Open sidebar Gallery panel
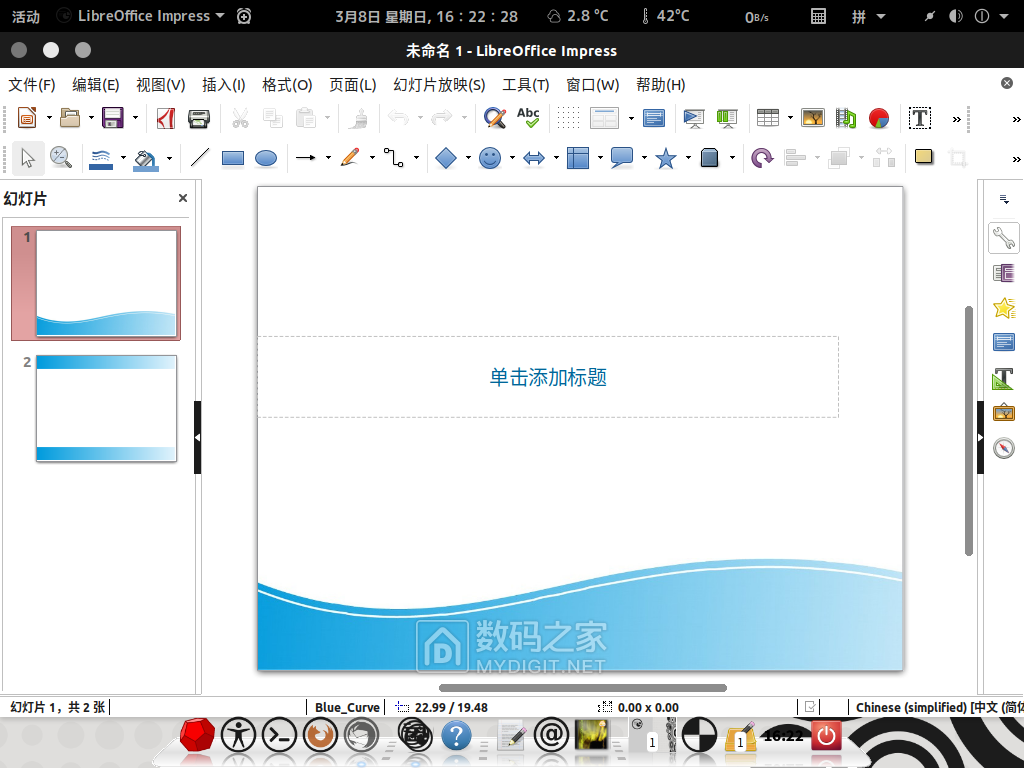This screenshot has width=1024, height=768. point(1004,413)
